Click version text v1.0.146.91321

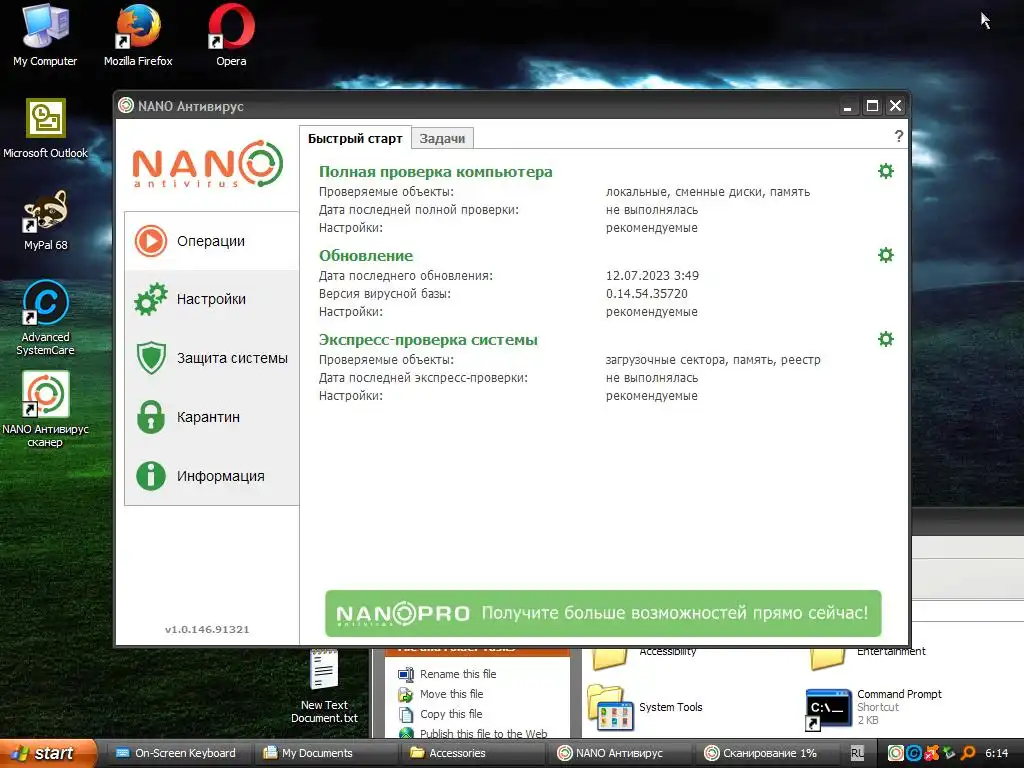point(207,630)
